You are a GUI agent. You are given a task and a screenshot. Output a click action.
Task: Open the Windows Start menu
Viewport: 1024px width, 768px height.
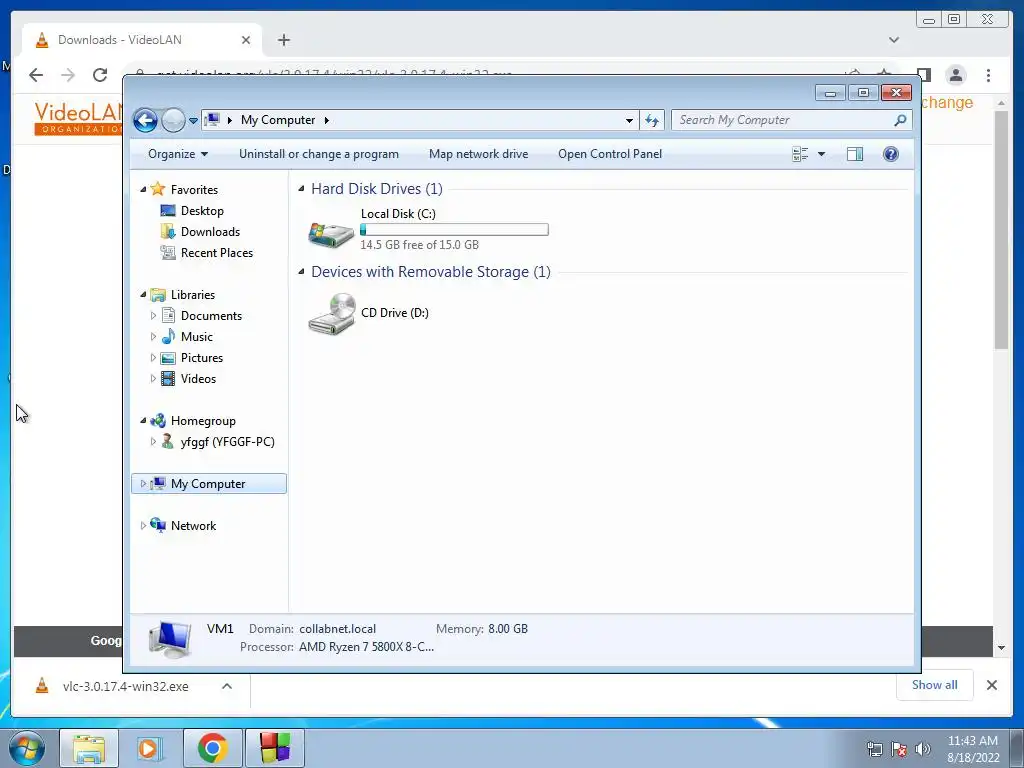click(27, 748)
